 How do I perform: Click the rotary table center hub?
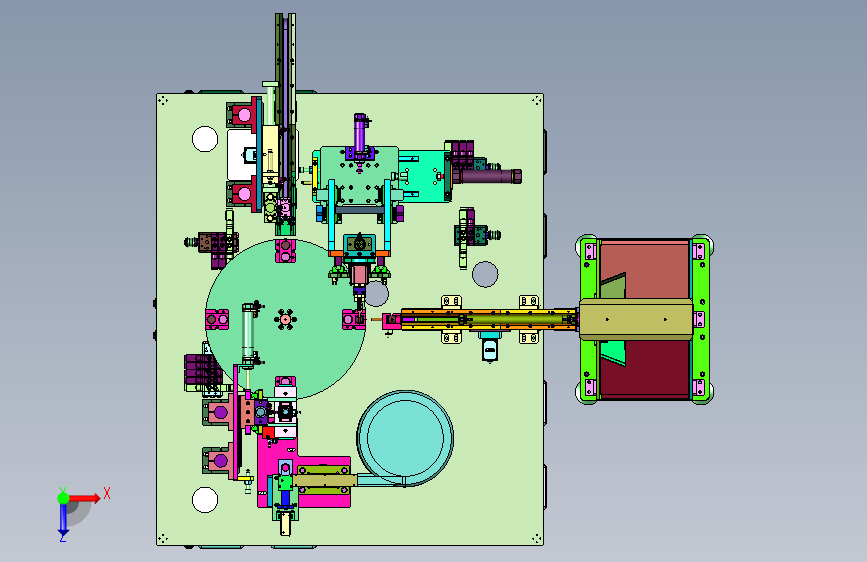[x=285, y=319]
